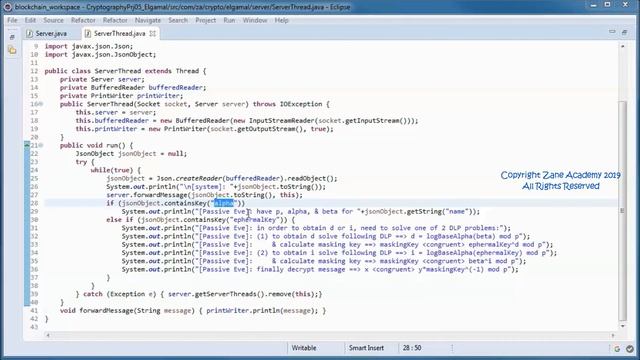
Task: Click the editor vertical scrollbar thumb
Action: (x=622, y=210)
